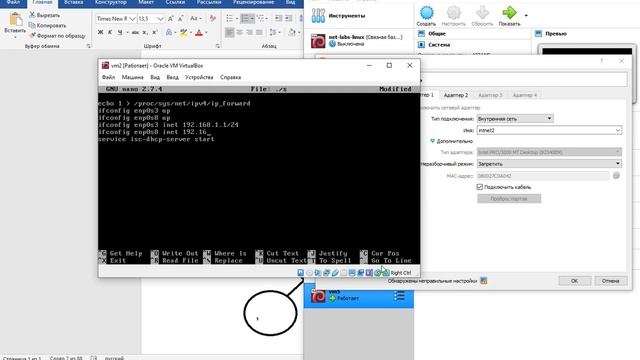This screenshot has height=360, width=640.
Task: Open the Машина menu in vm2 window
Action: click(133, 77)
